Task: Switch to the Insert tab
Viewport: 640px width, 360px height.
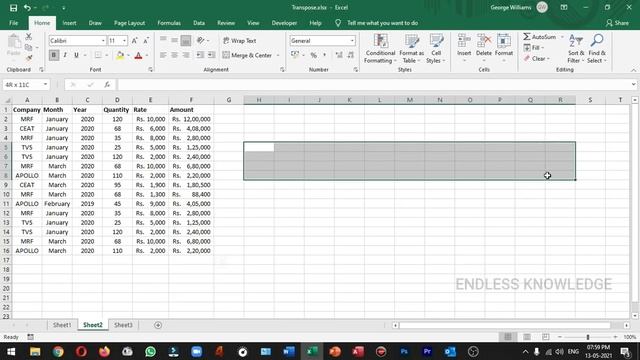Action: point(69,23)
